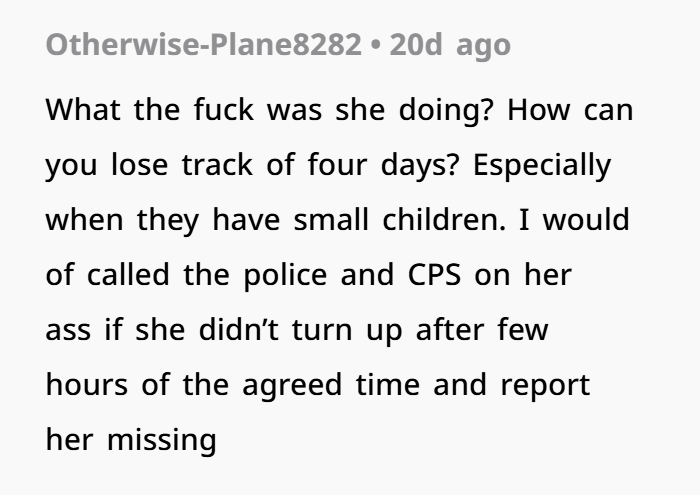Click the word 'track' in the second line
Image resolution: width=700 pixels, height=495 pixels.
pos(217,165)
